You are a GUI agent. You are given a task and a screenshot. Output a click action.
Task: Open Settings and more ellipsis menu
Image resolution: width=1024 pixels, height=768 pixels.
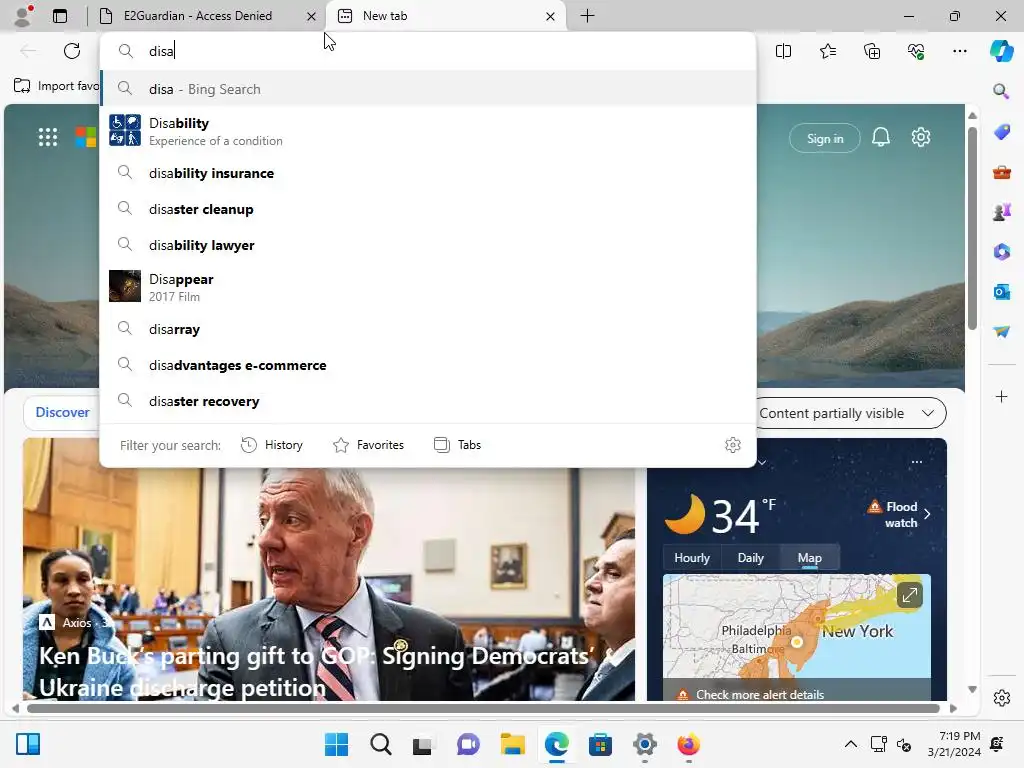click(960, 51)
